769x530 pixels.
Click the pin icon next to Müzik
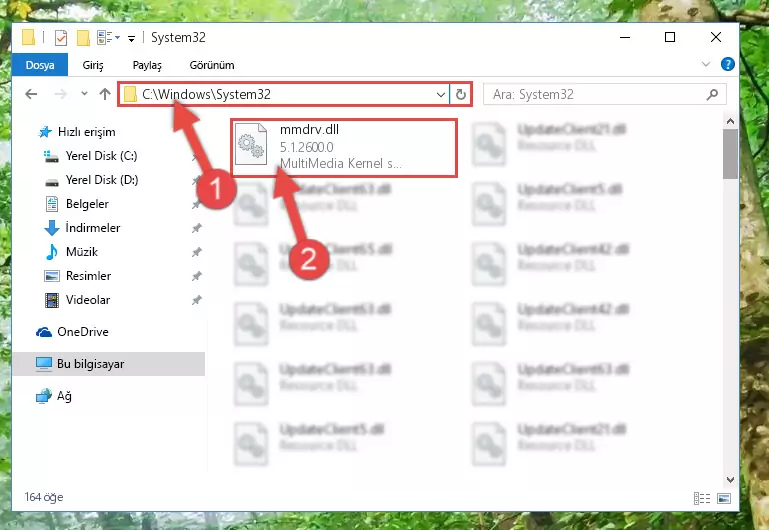(197, 252)
